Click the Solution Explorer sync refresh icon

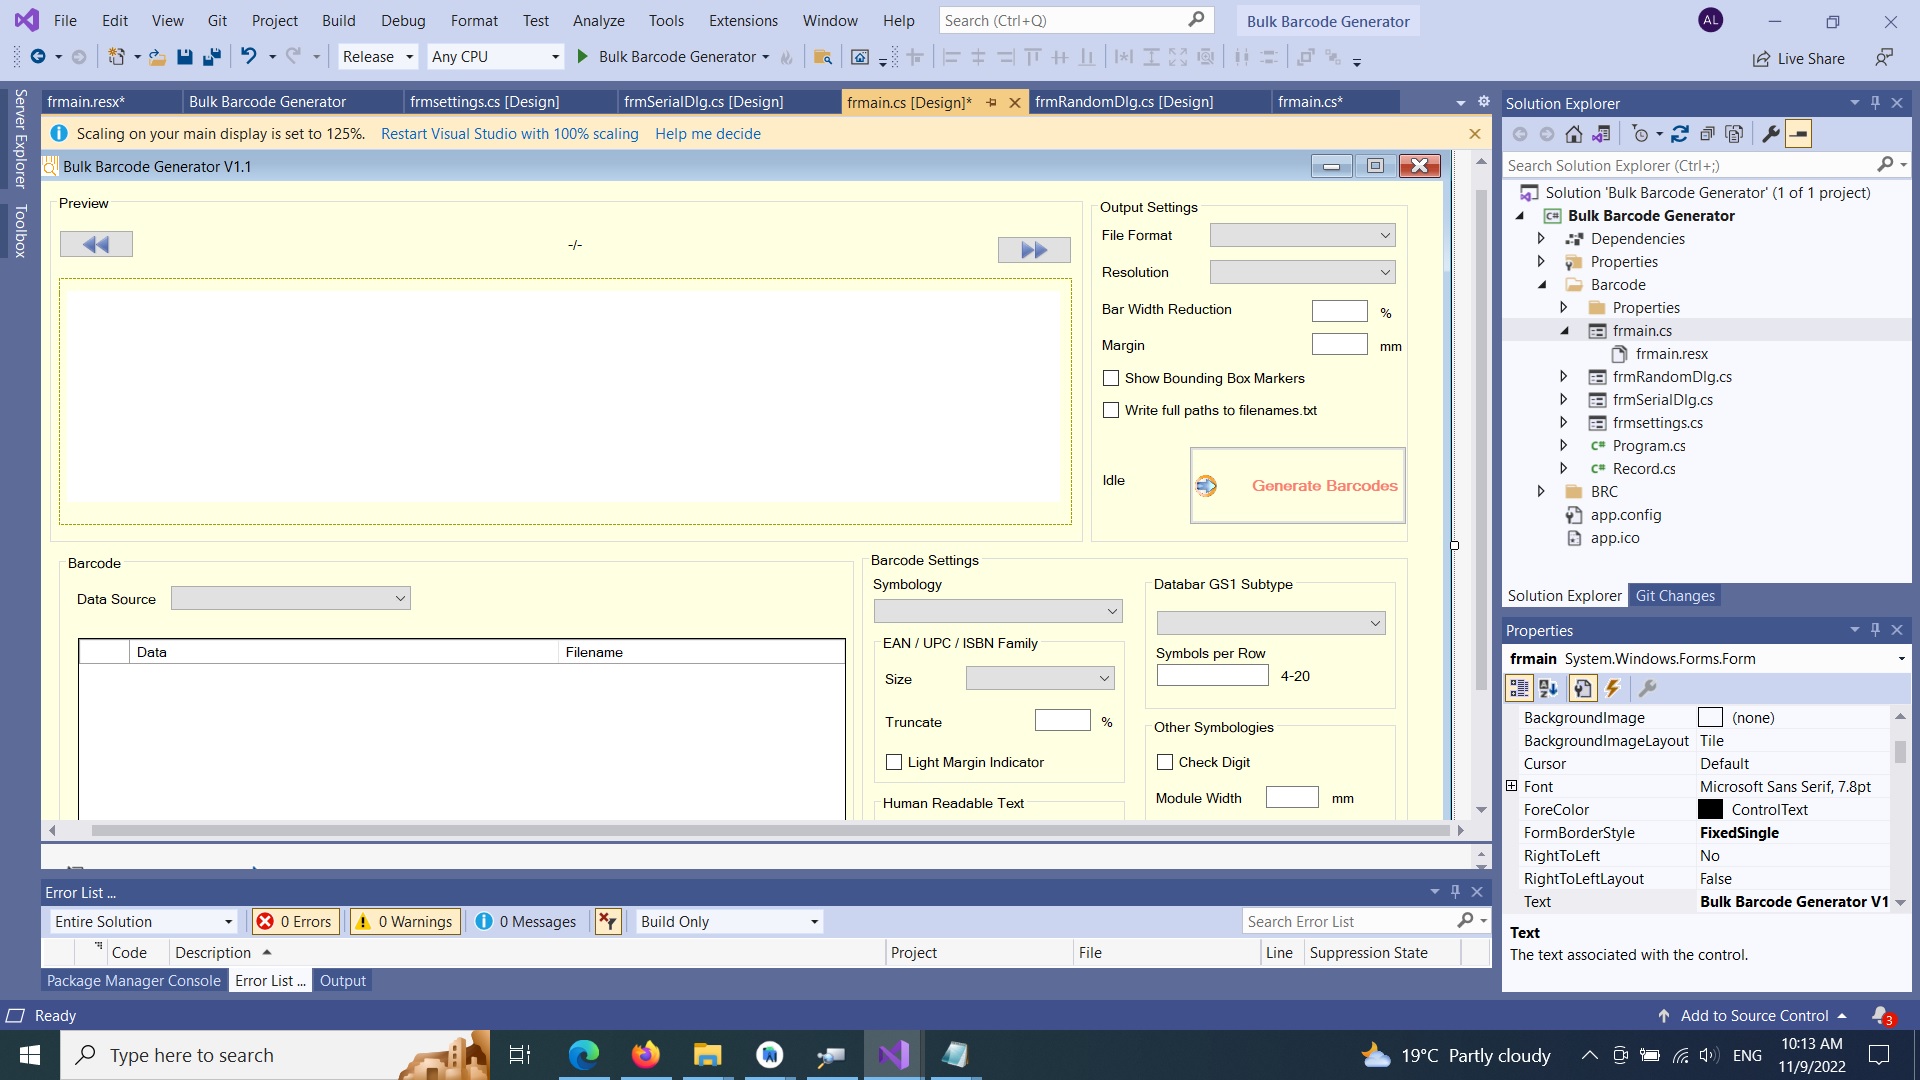(1680, 134)
